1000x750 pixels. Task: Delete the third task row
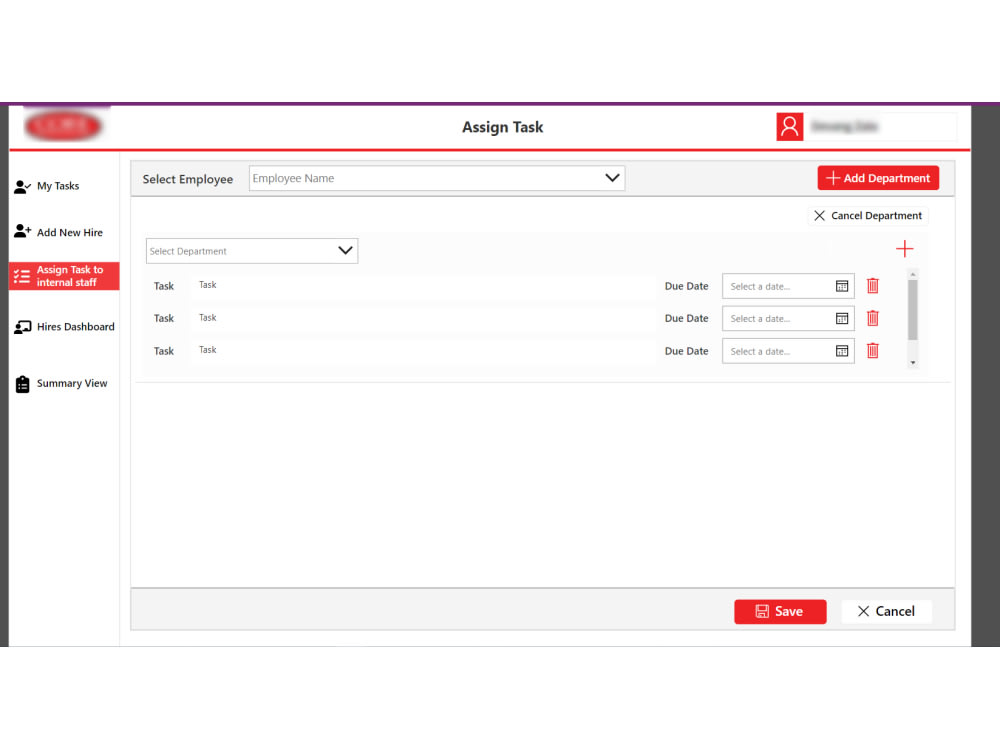[x=872, y=350]
